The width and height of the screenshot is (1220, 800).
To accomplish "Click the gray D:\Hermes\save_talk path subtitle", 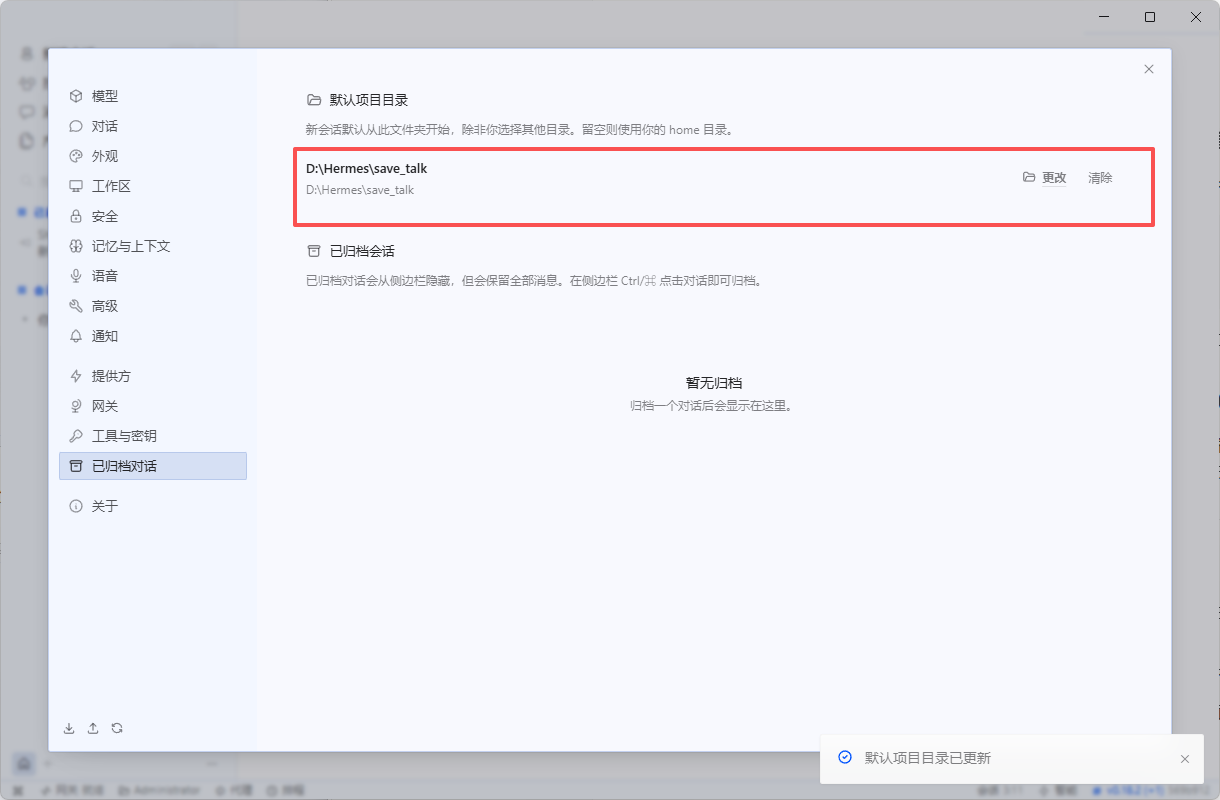I will (x=360, y=189).
